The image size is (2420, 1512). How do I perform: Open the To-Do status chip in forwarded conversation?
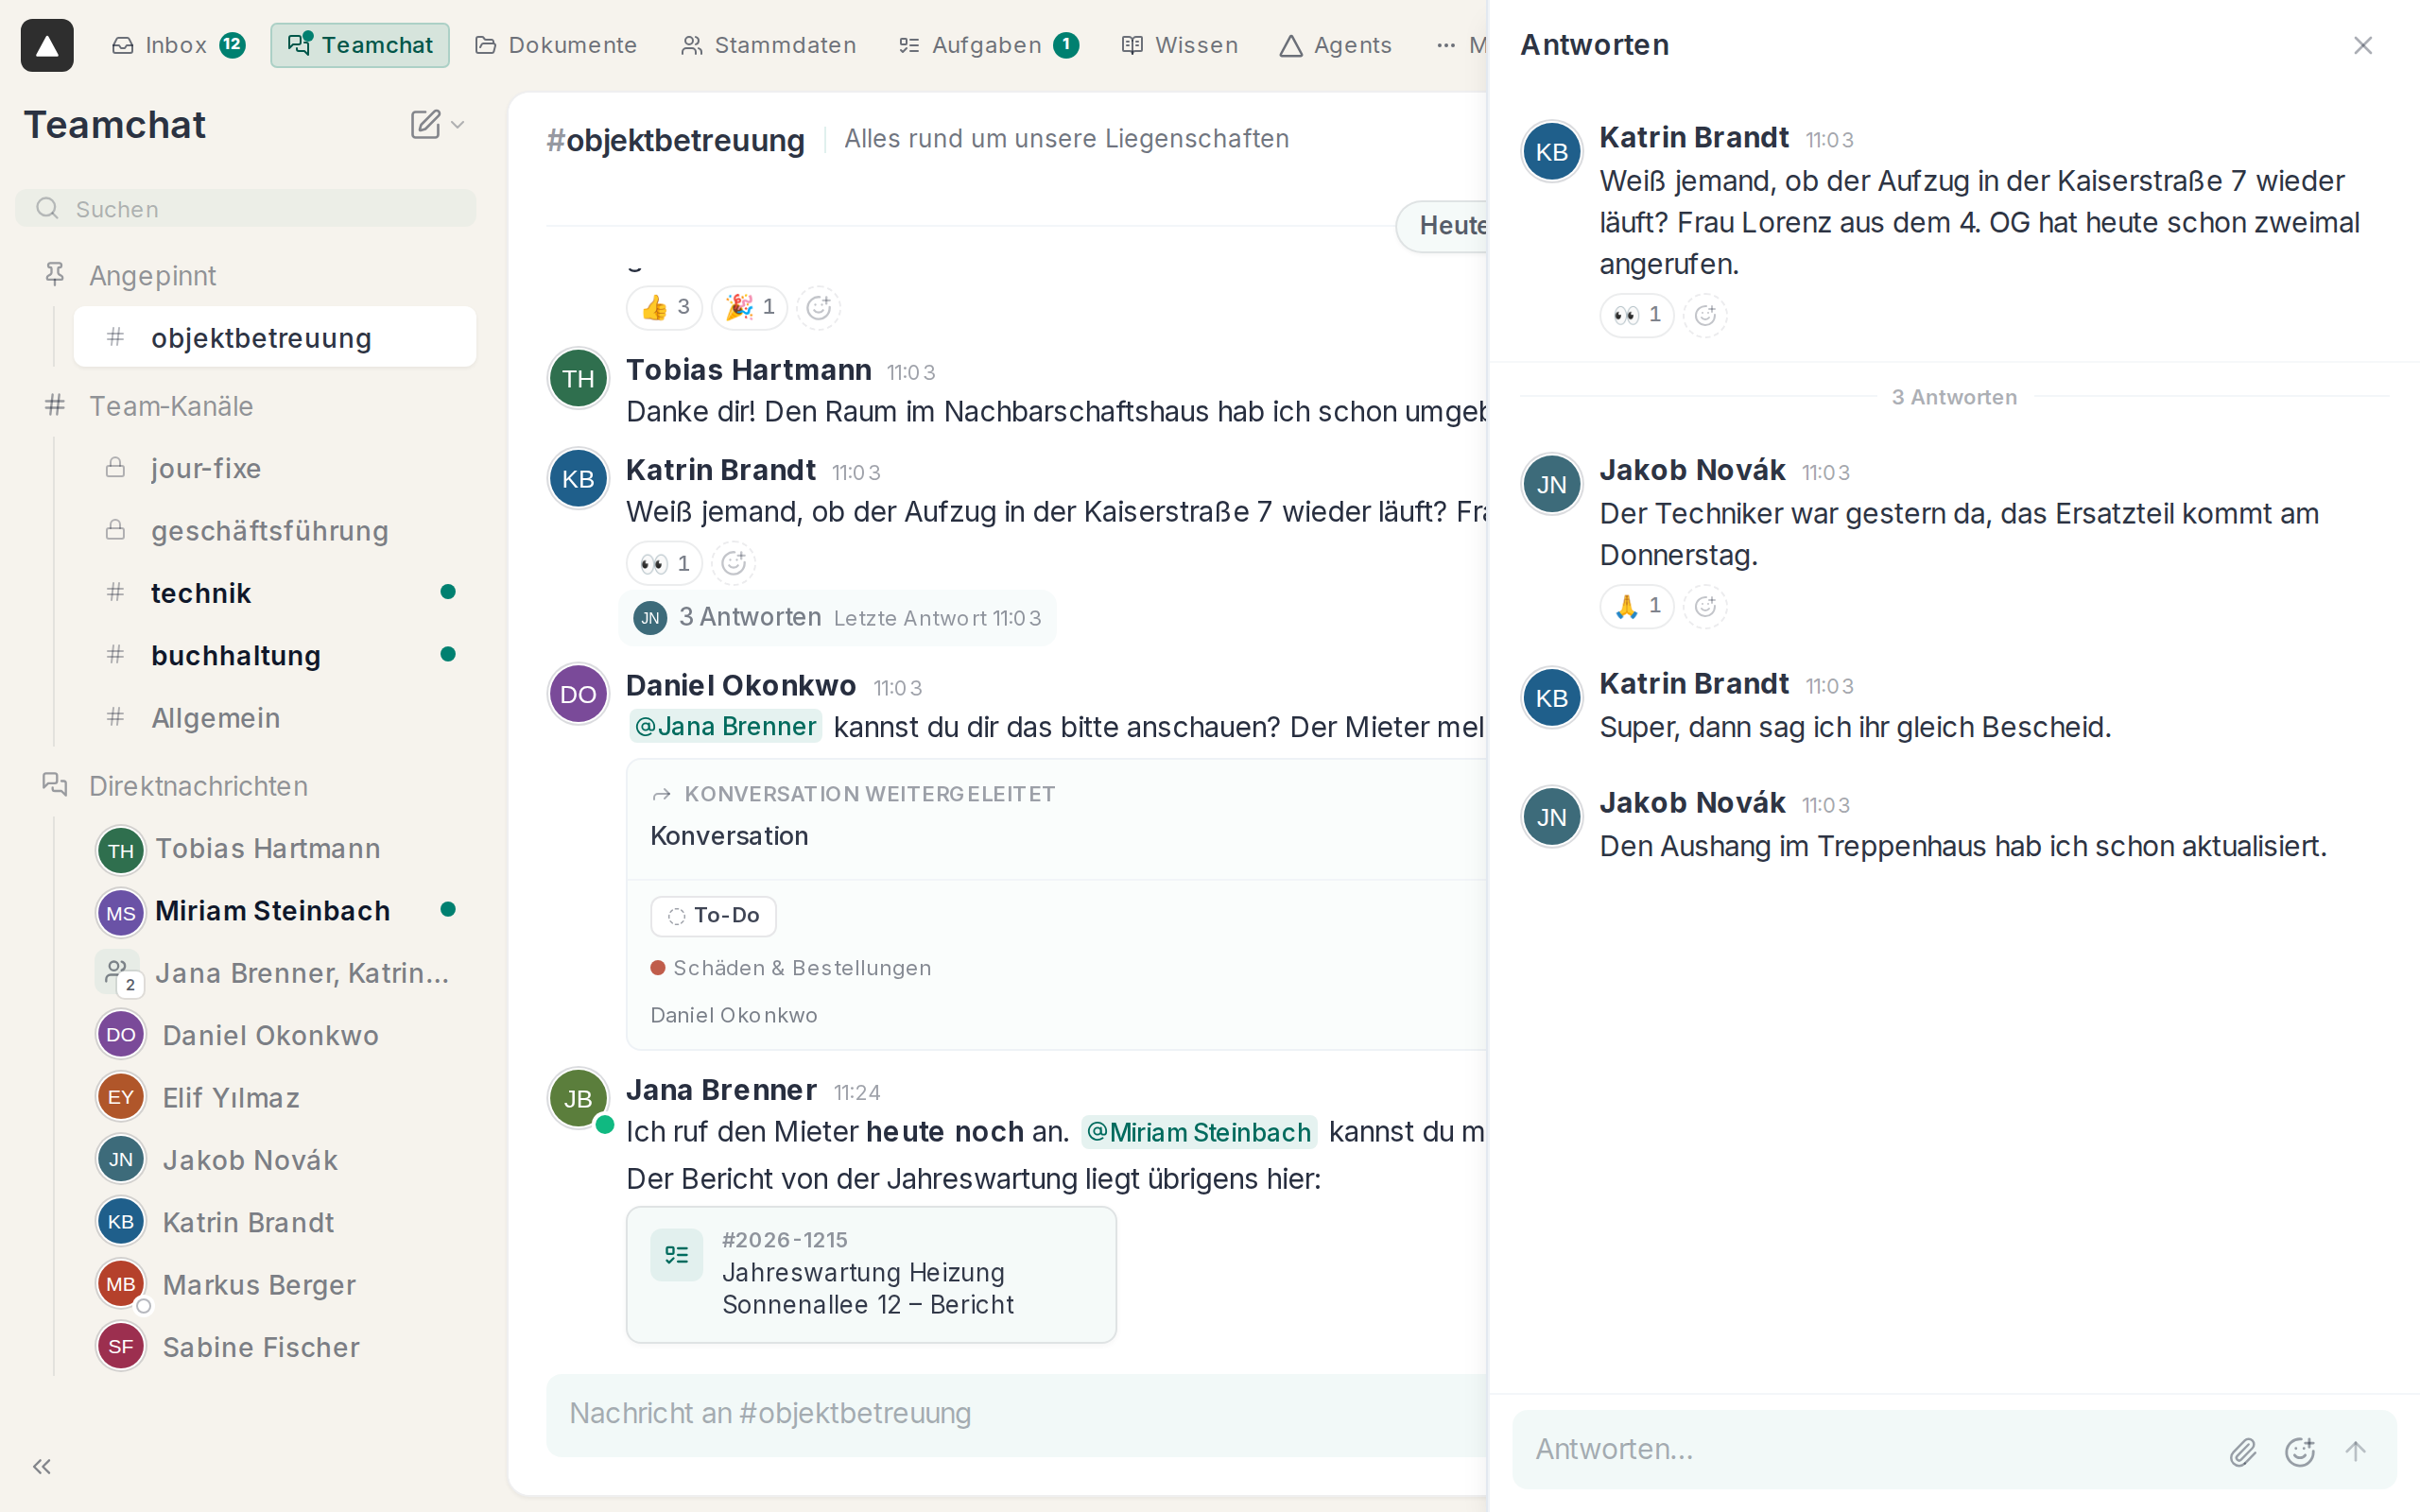coord(713,916)
